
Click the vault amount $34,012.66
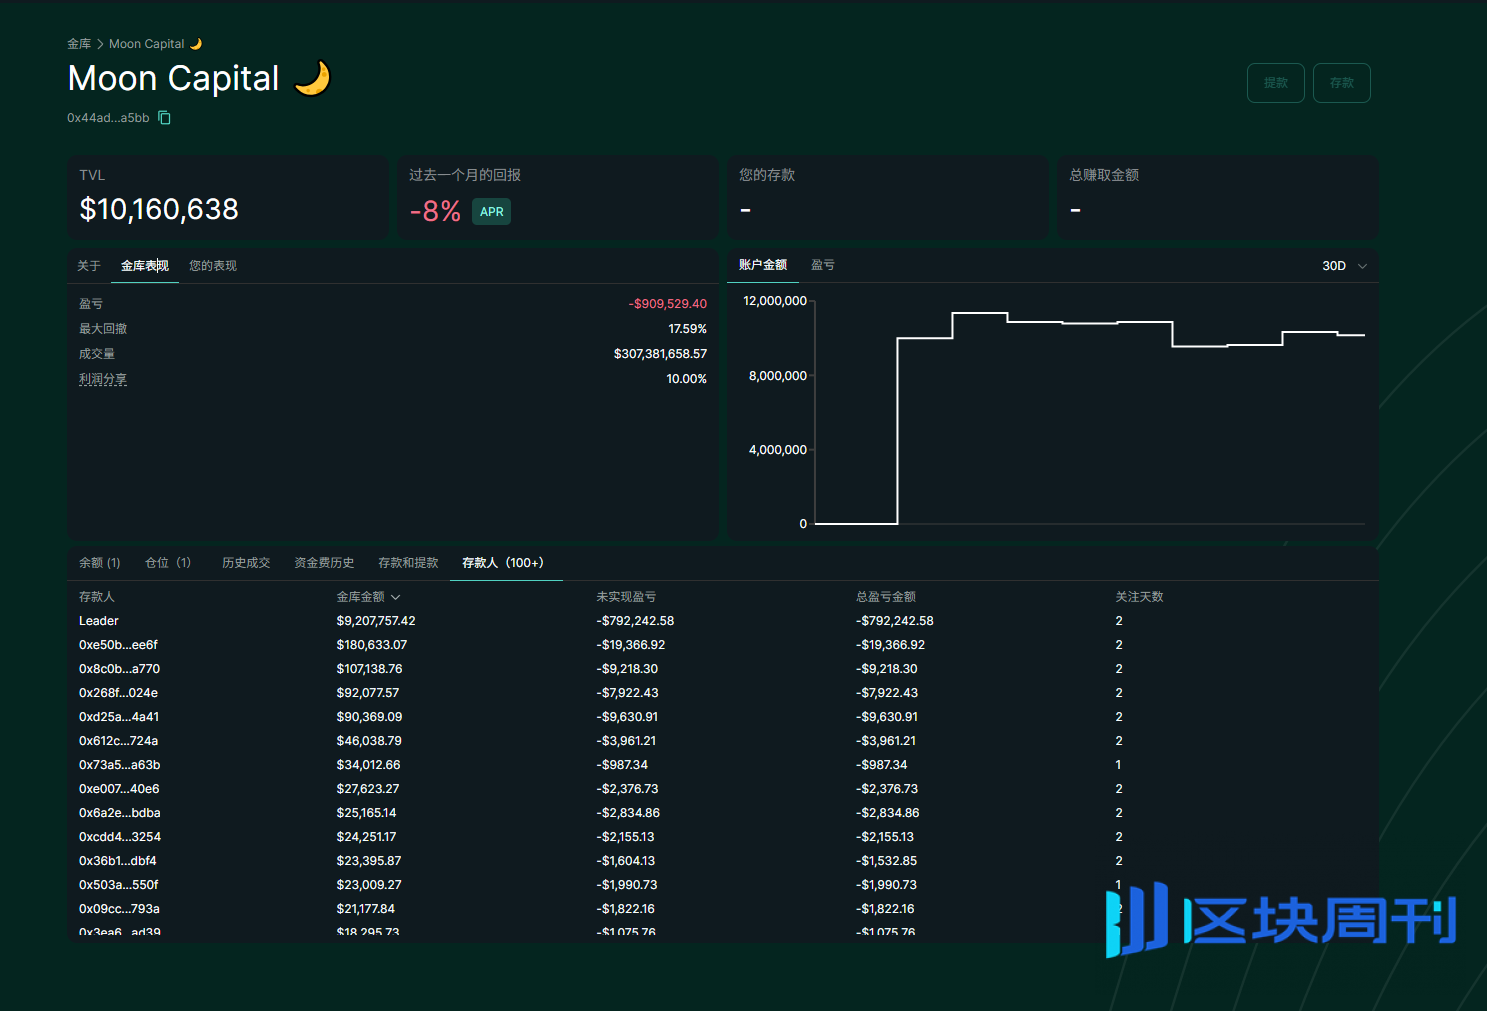point(368,765)
